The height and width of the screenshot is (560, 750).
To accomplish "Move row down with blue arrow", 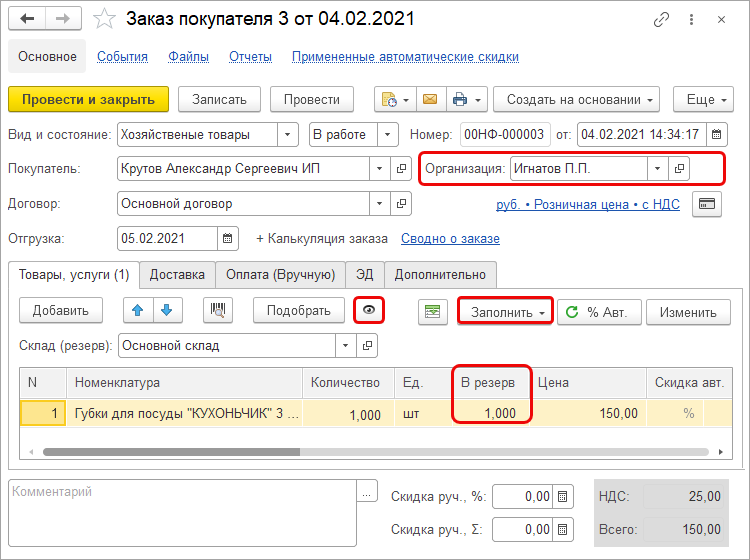I will click(167, 310).
